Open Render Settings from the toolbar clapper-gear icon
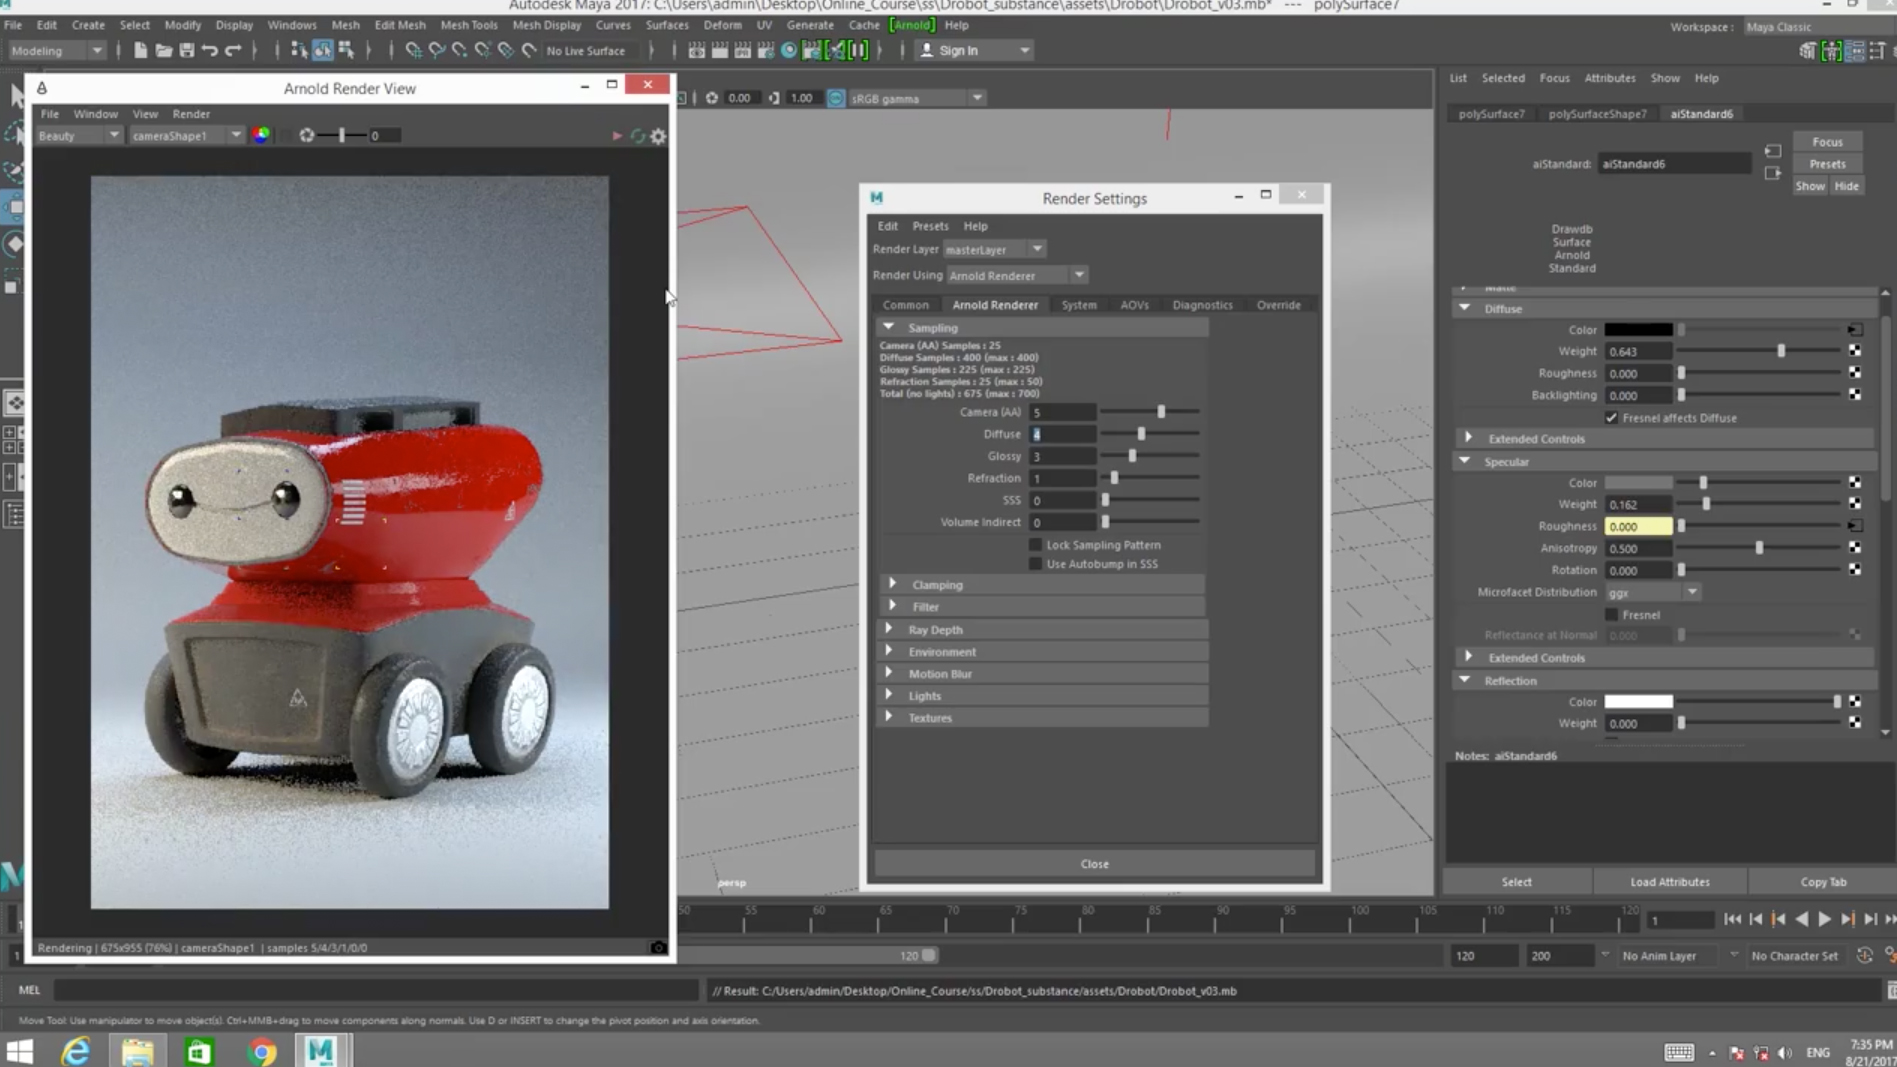This screenshot has width=1897, height=1067. pyautogui.click(x=765, y=50)
